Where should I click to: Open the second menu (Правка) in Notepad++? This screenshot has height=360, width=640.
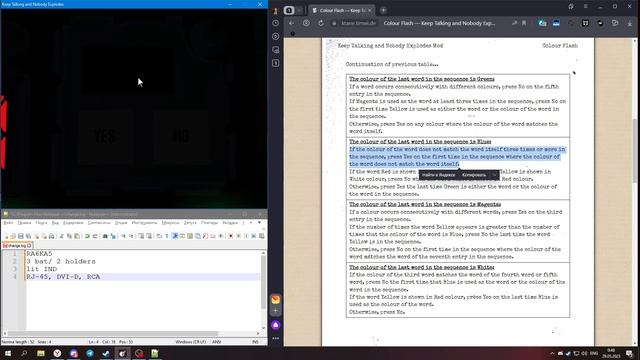pyautogui.click(x=24, y=223)
